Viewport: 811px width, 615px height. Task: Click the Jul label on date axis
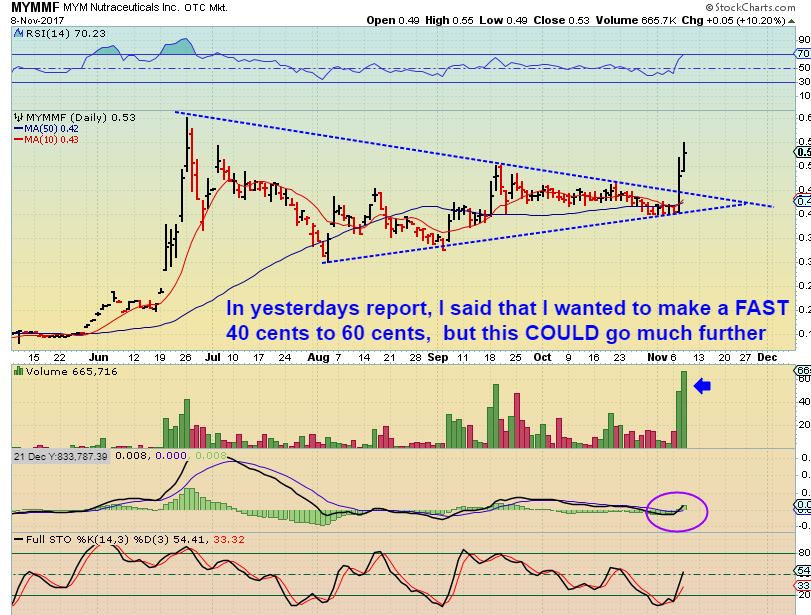click(x=213, y=357)
